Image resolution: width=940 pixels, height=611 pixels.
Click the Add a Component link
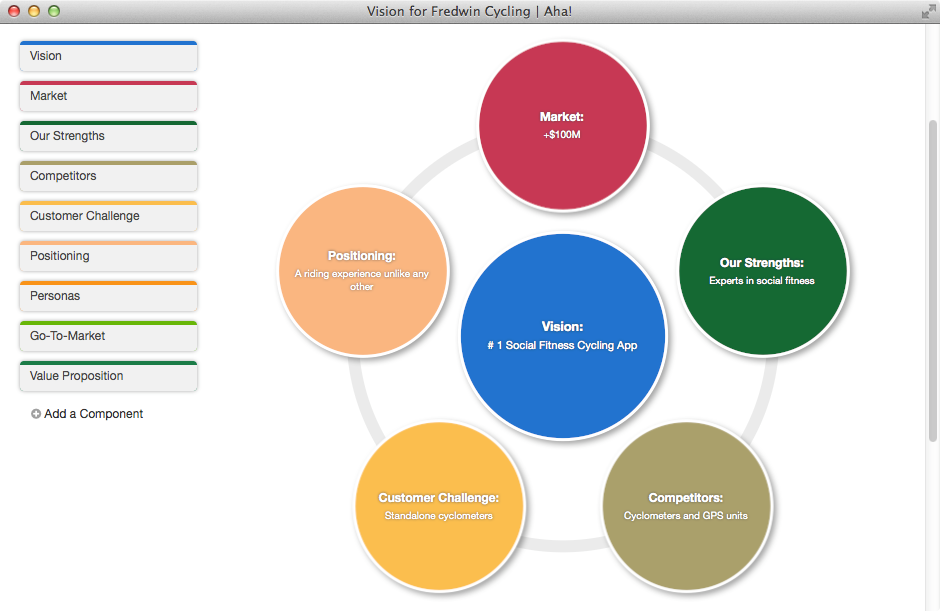click(x=93, y=413)
